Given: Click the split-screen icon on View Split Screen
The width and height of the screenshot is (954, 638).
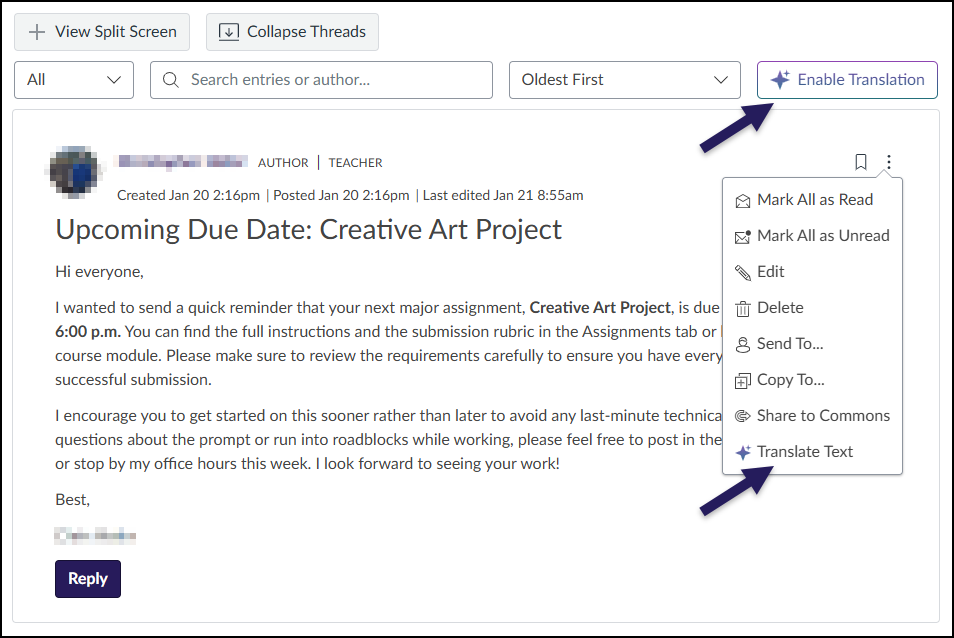Looking at the screenshot, I should coord(37,31).
